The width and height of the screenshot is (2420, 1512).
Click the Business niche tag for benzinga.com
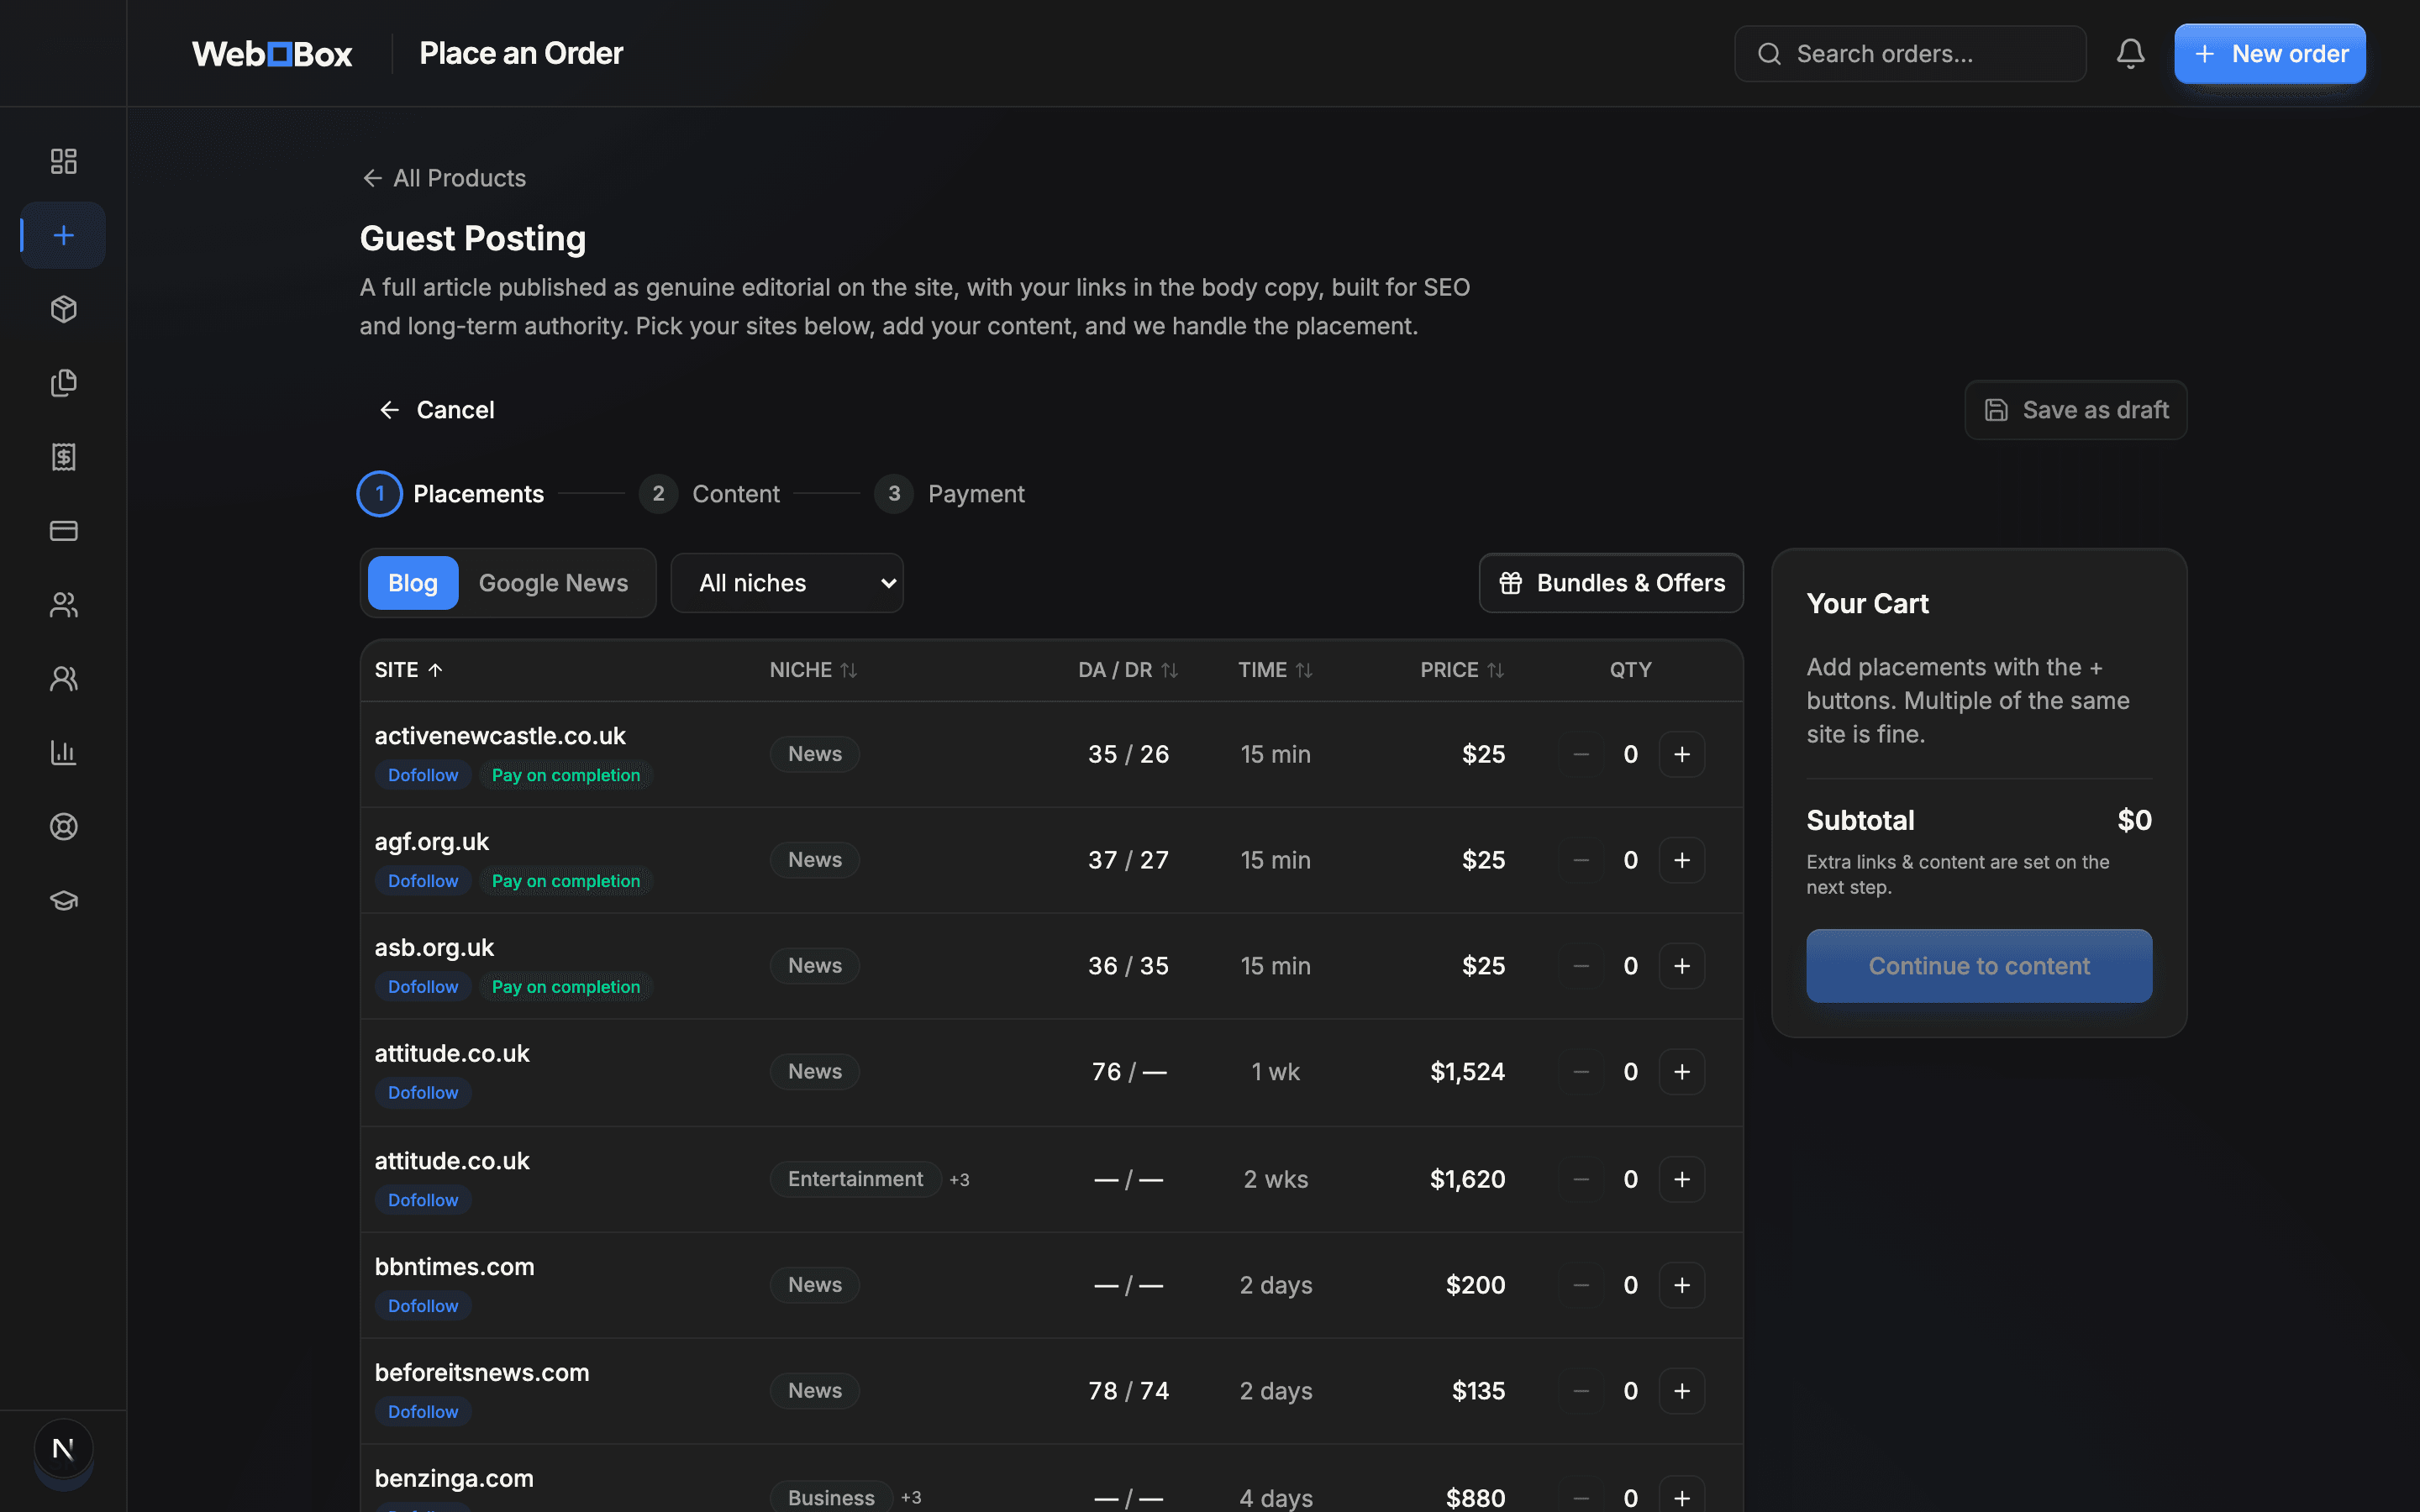831,1497
